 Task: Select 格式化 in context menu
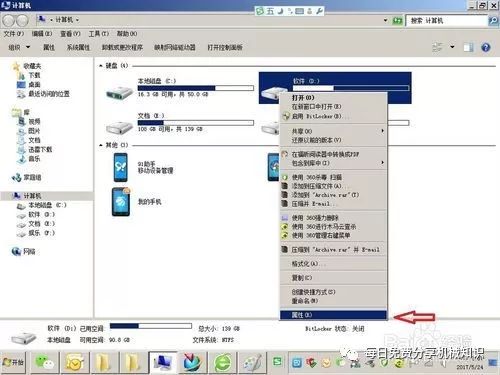(x=333, y=264)
